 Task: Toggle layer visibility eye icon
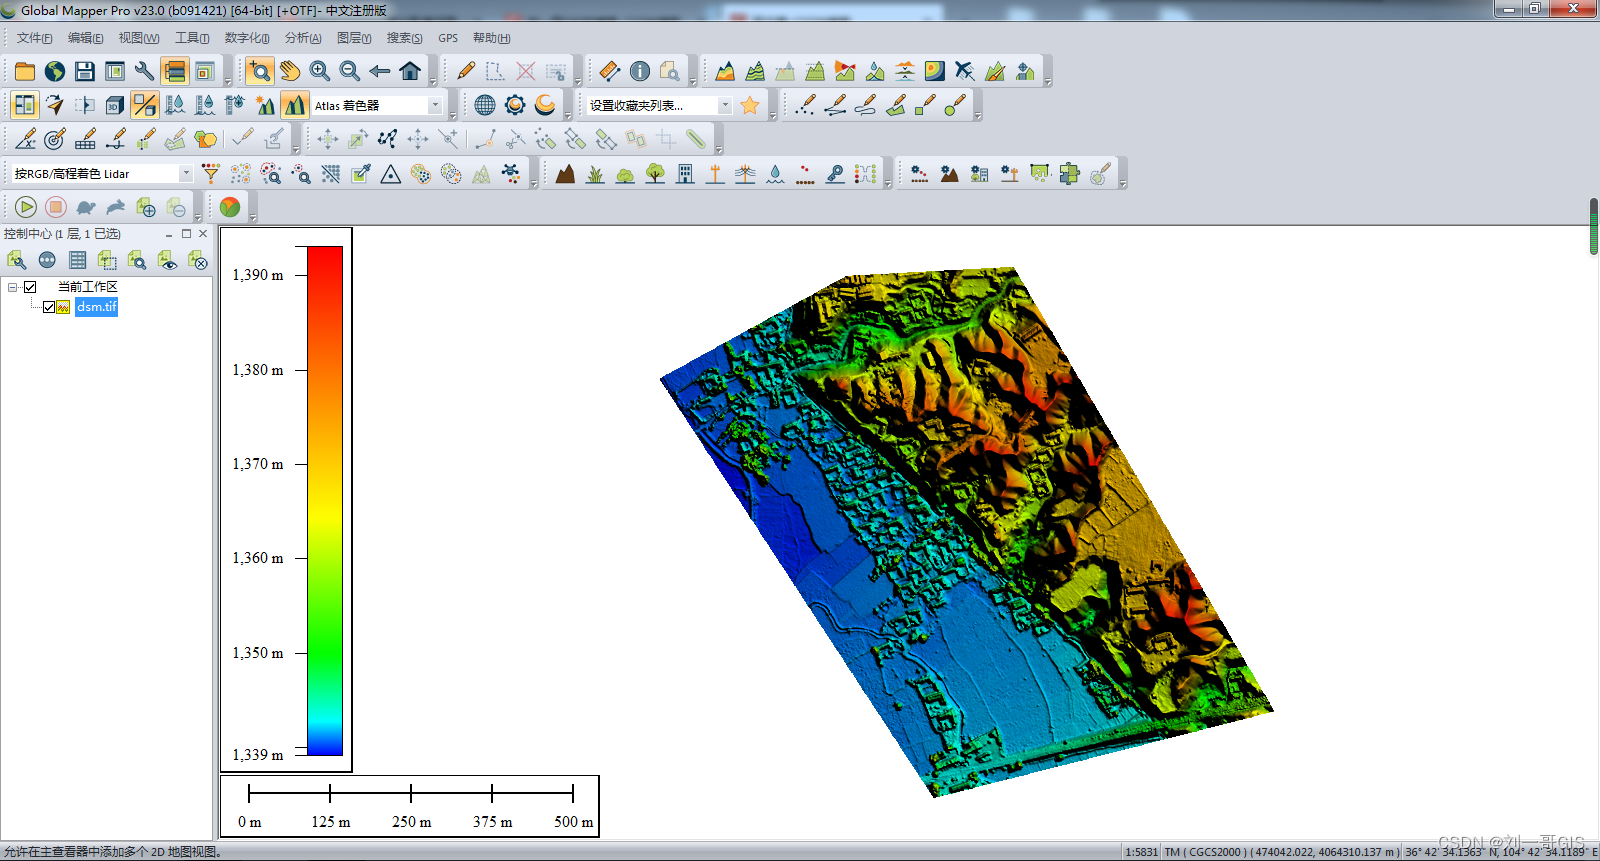[x=167, y=260]
